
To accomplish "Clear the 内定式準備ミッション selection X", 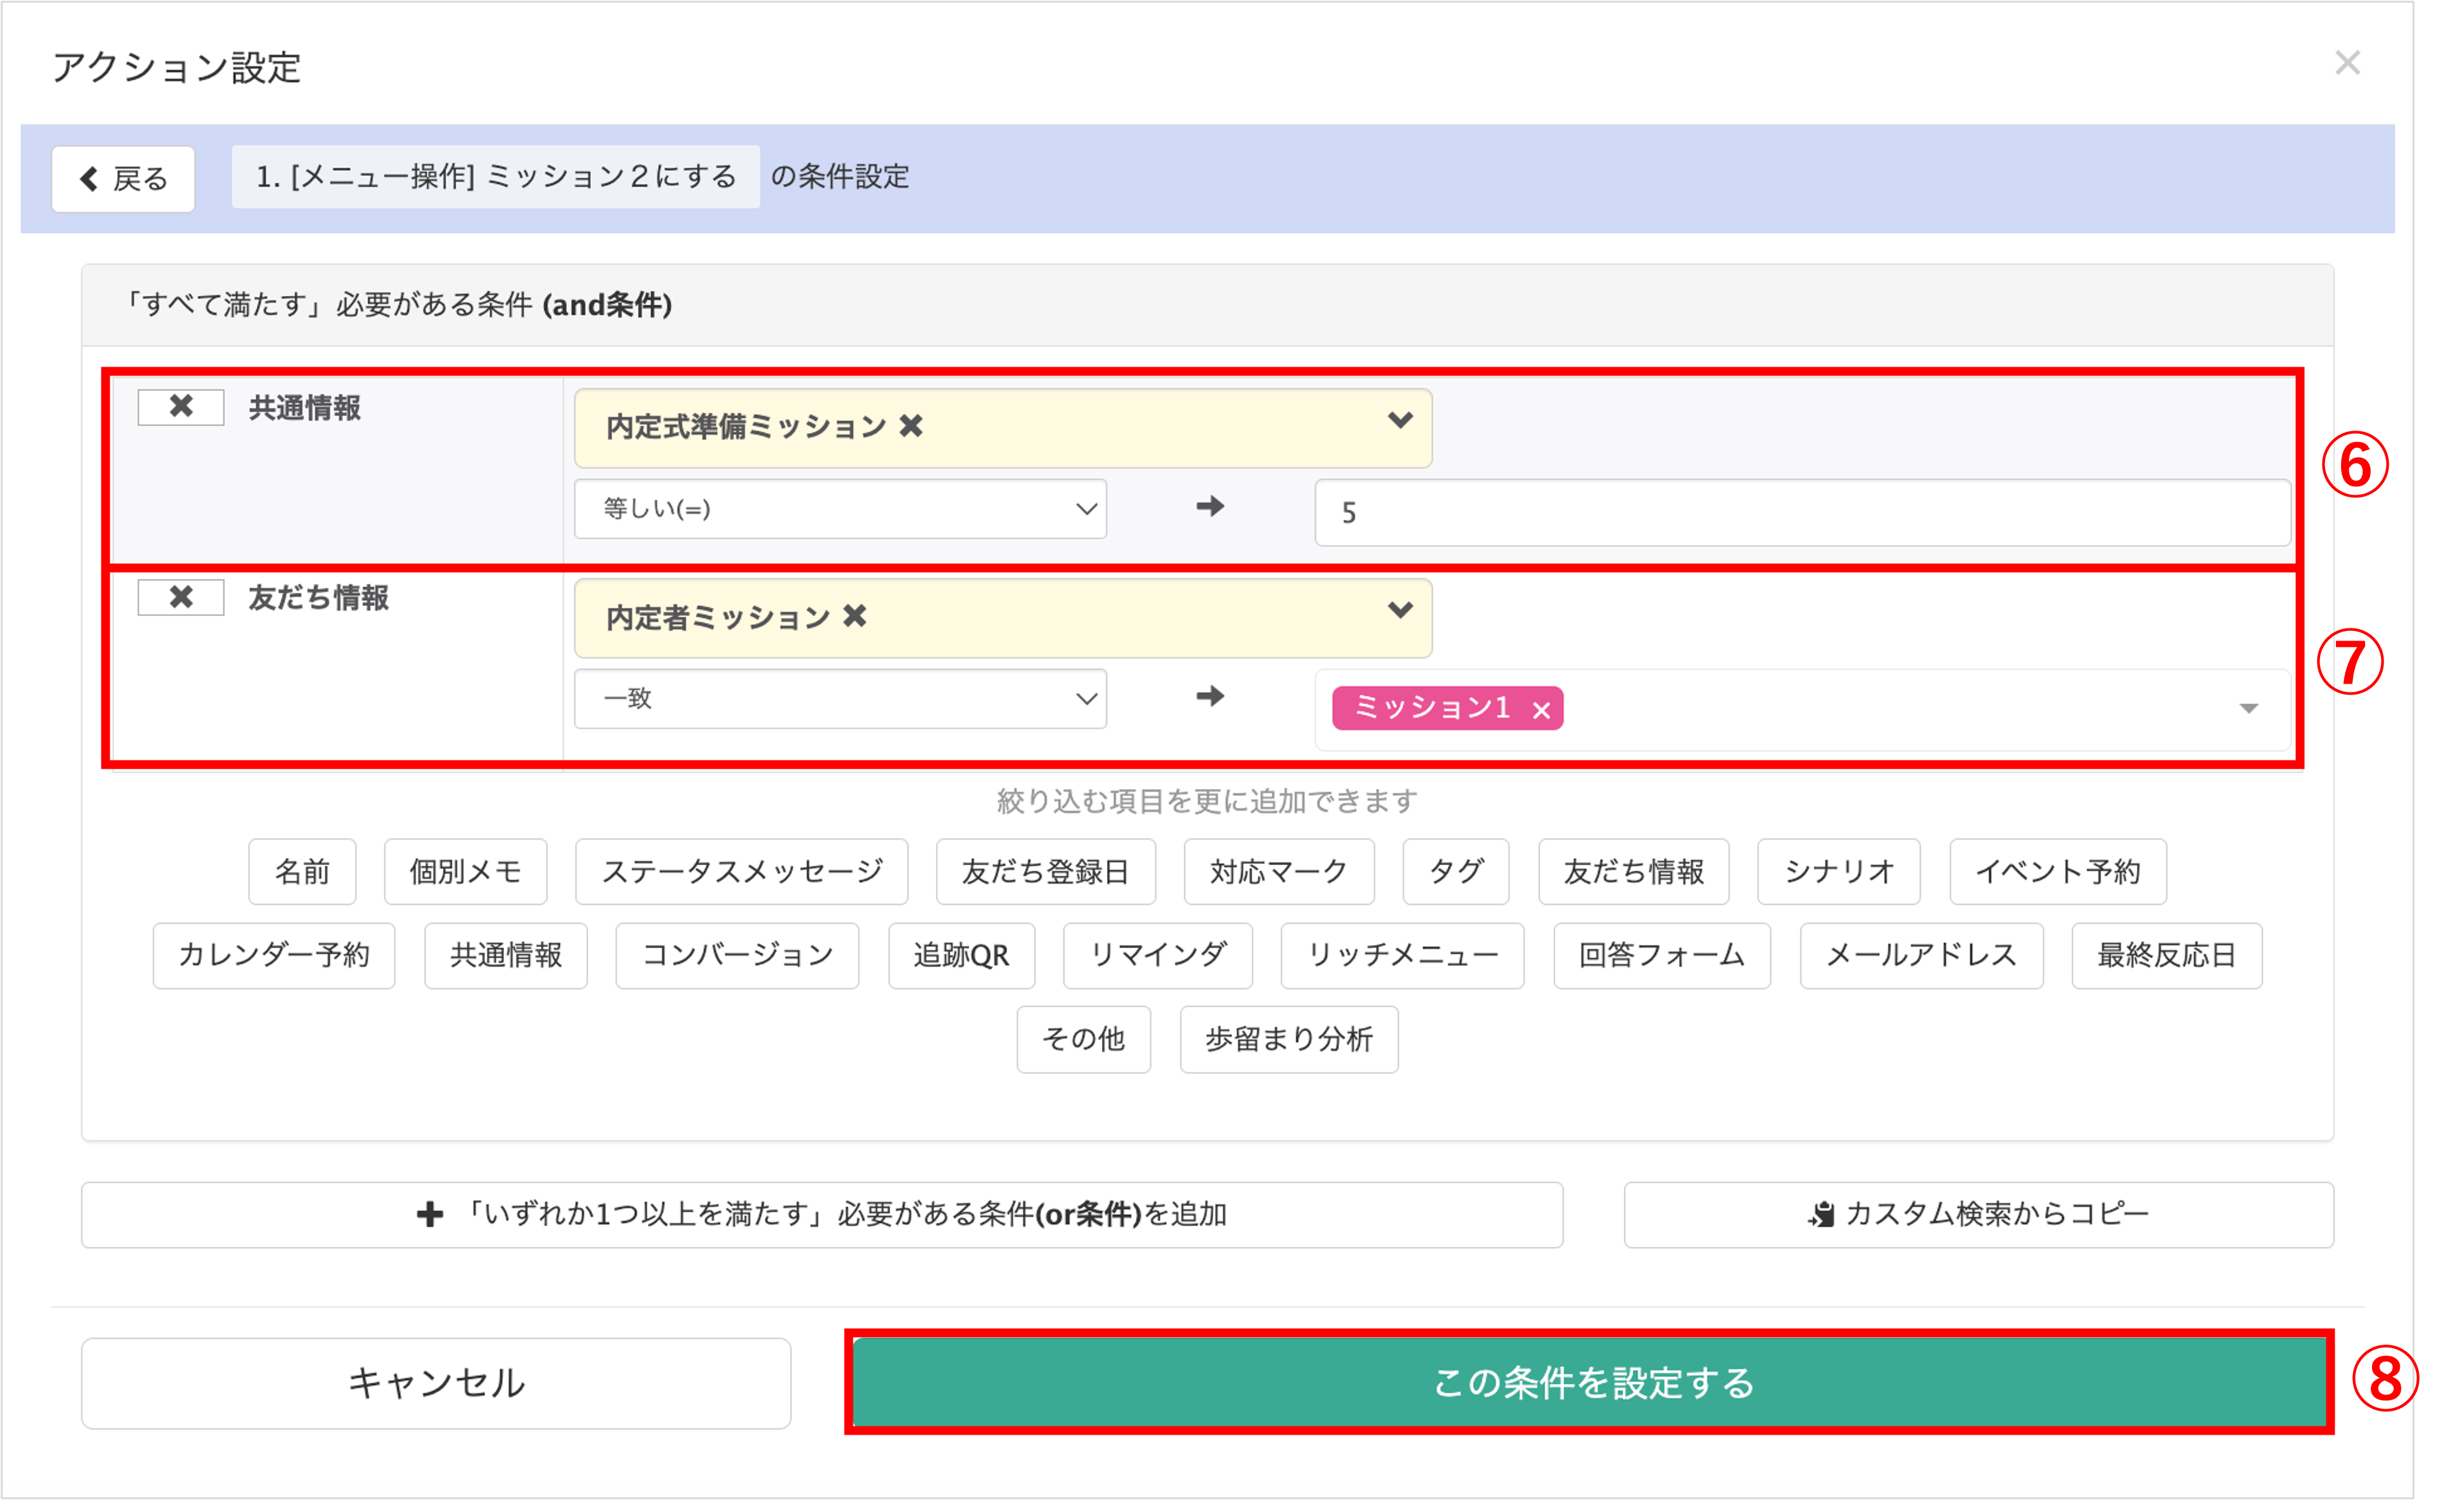I will pyautogui.click(x=910, y=427).
